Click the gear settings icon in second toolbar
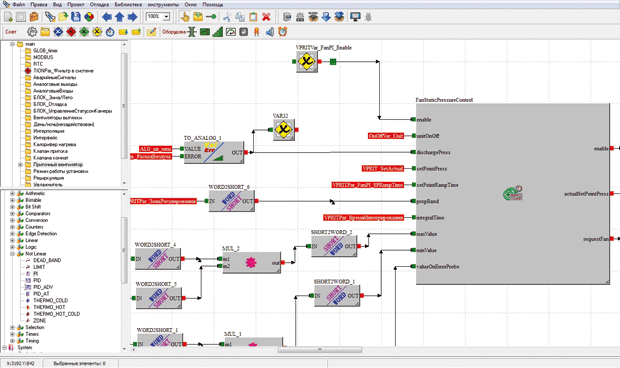The width and height of the screenshot is (620, 368). coord(32,32)
